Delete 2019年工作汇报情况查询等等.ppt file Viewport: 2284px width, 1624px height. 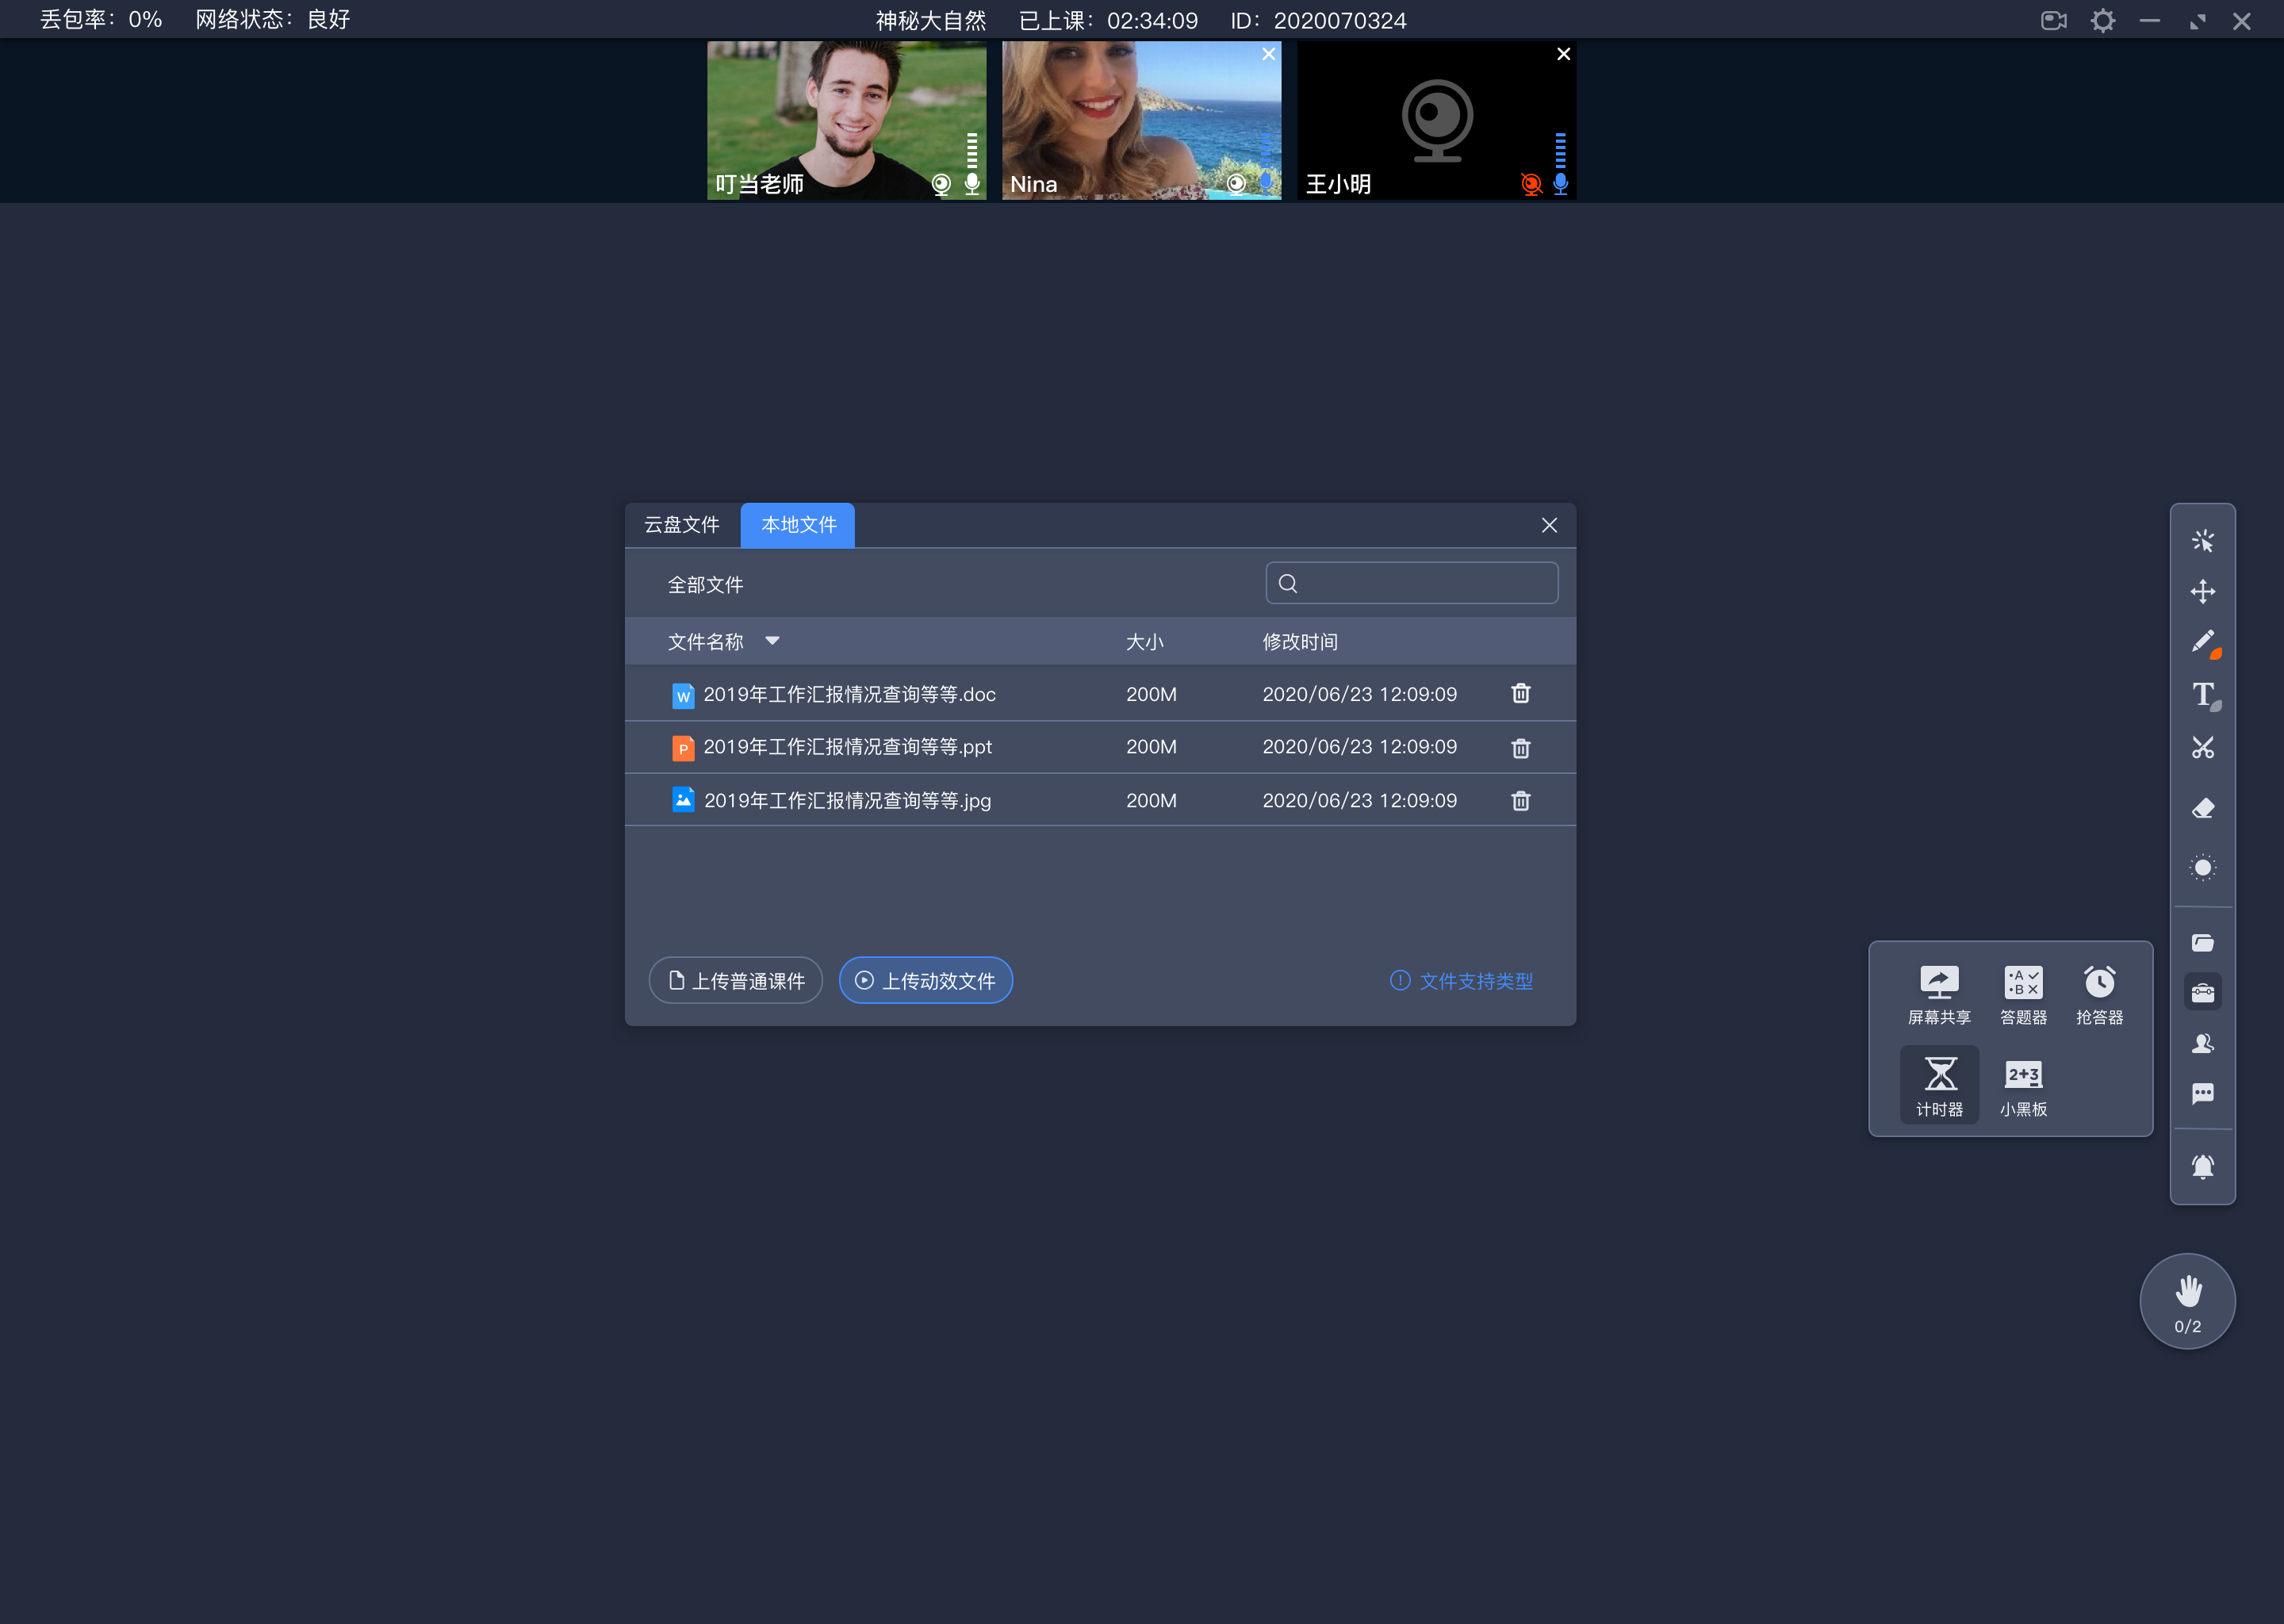(1519, 747)
